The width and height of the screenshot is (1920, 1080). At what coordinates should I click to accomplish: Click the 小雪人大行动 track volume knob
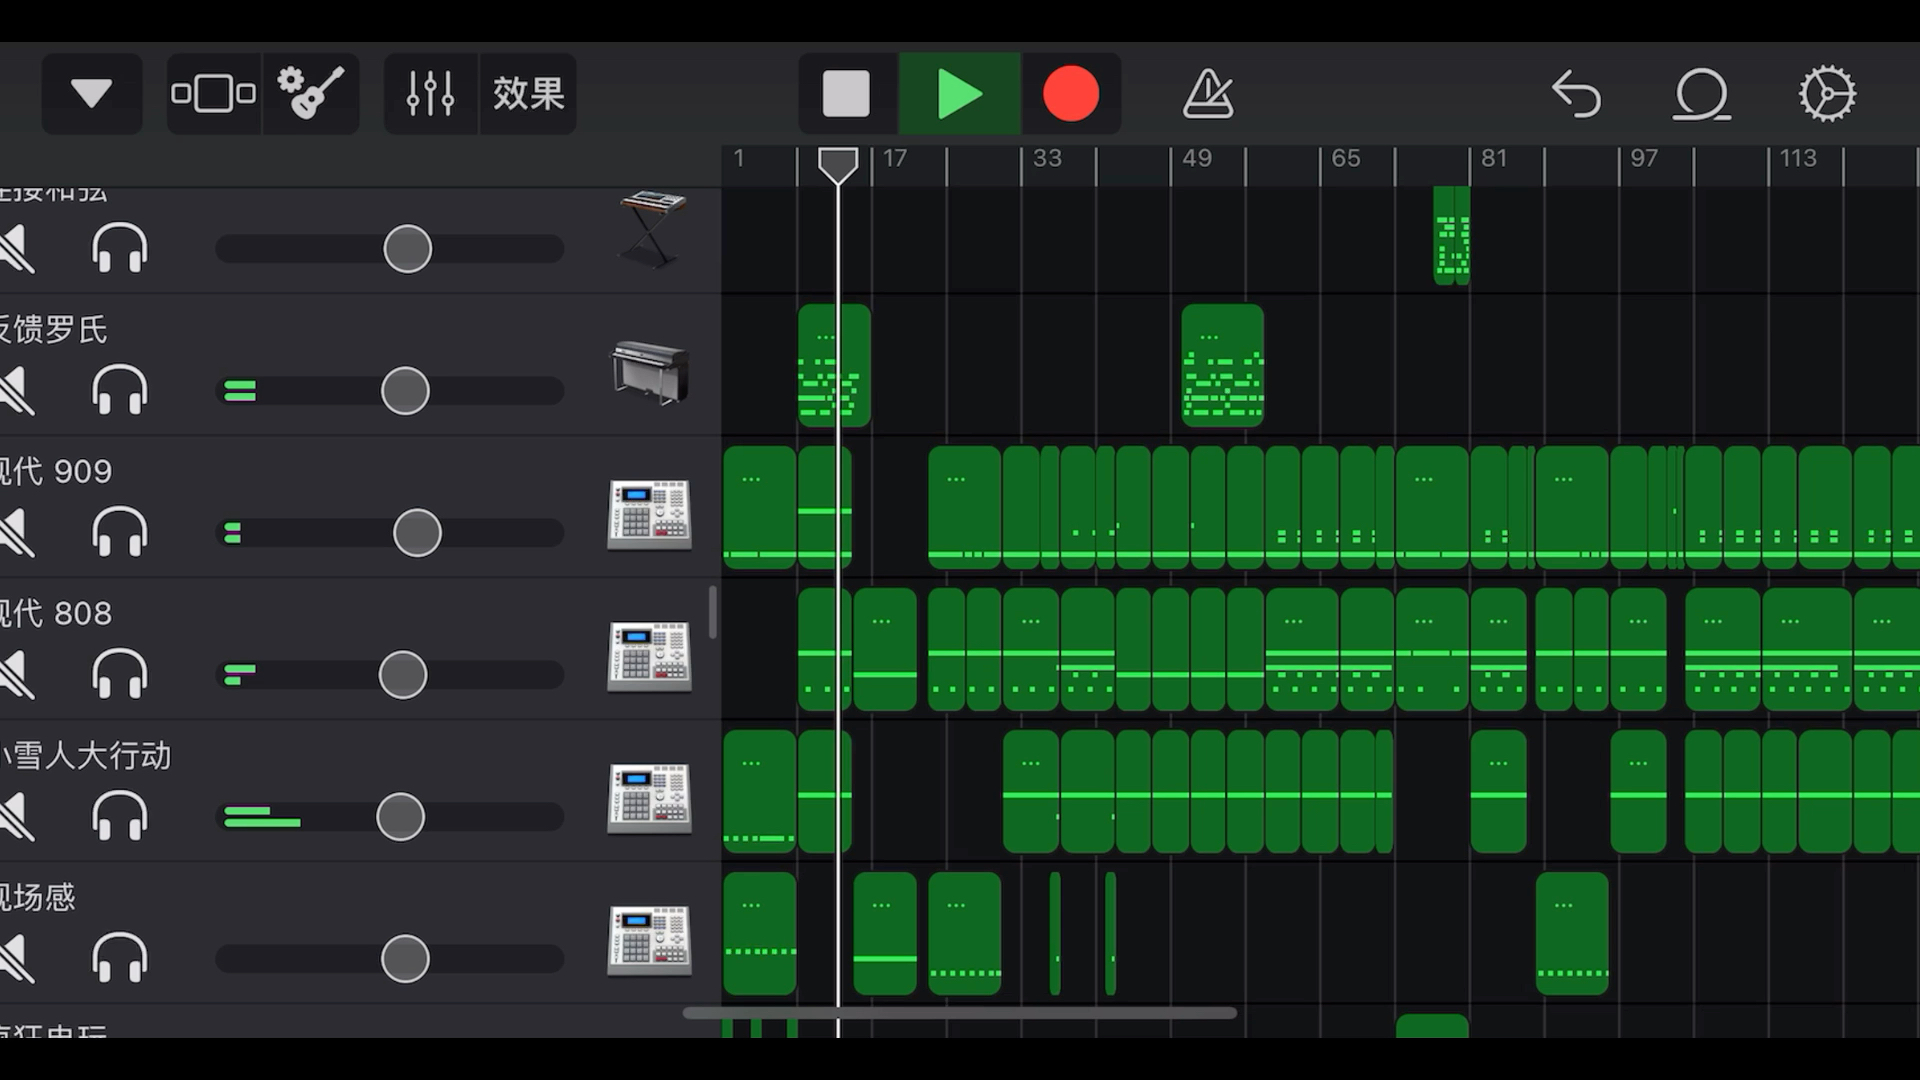pyautogui.click(x=400, y=817)
